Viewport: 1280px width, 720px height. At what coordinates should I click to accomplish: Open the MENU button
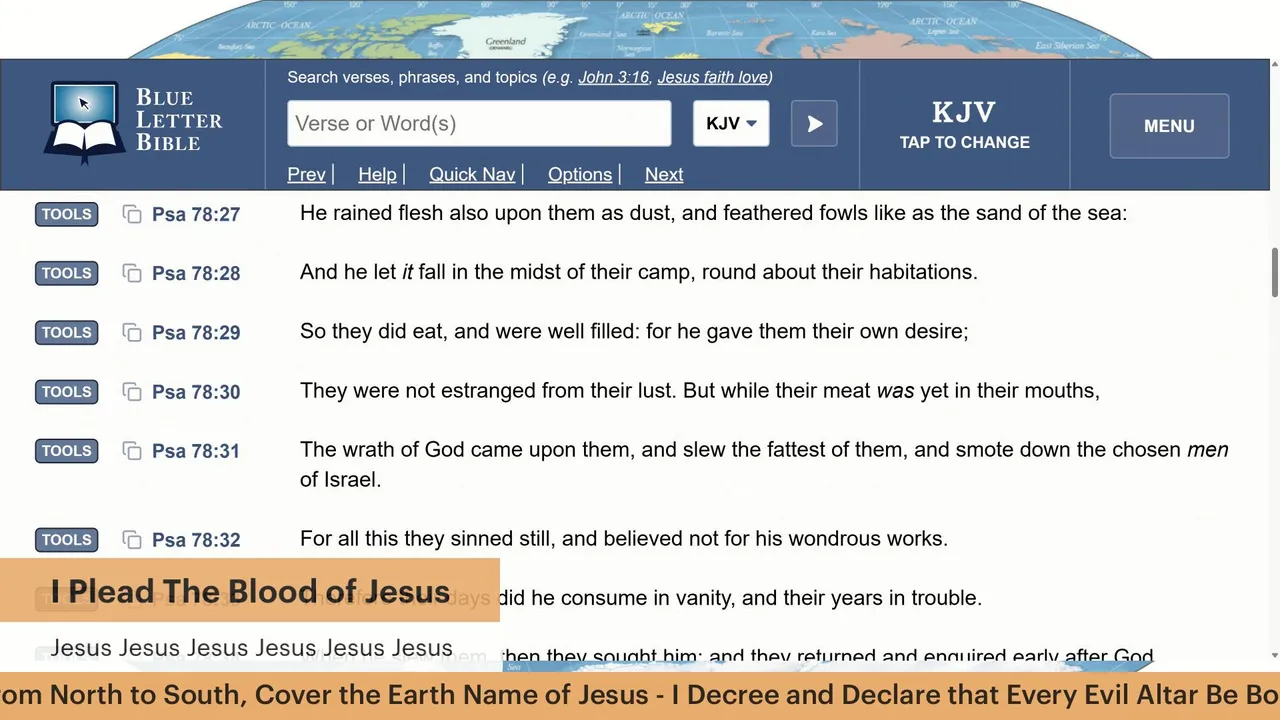tap(1169, 126)
